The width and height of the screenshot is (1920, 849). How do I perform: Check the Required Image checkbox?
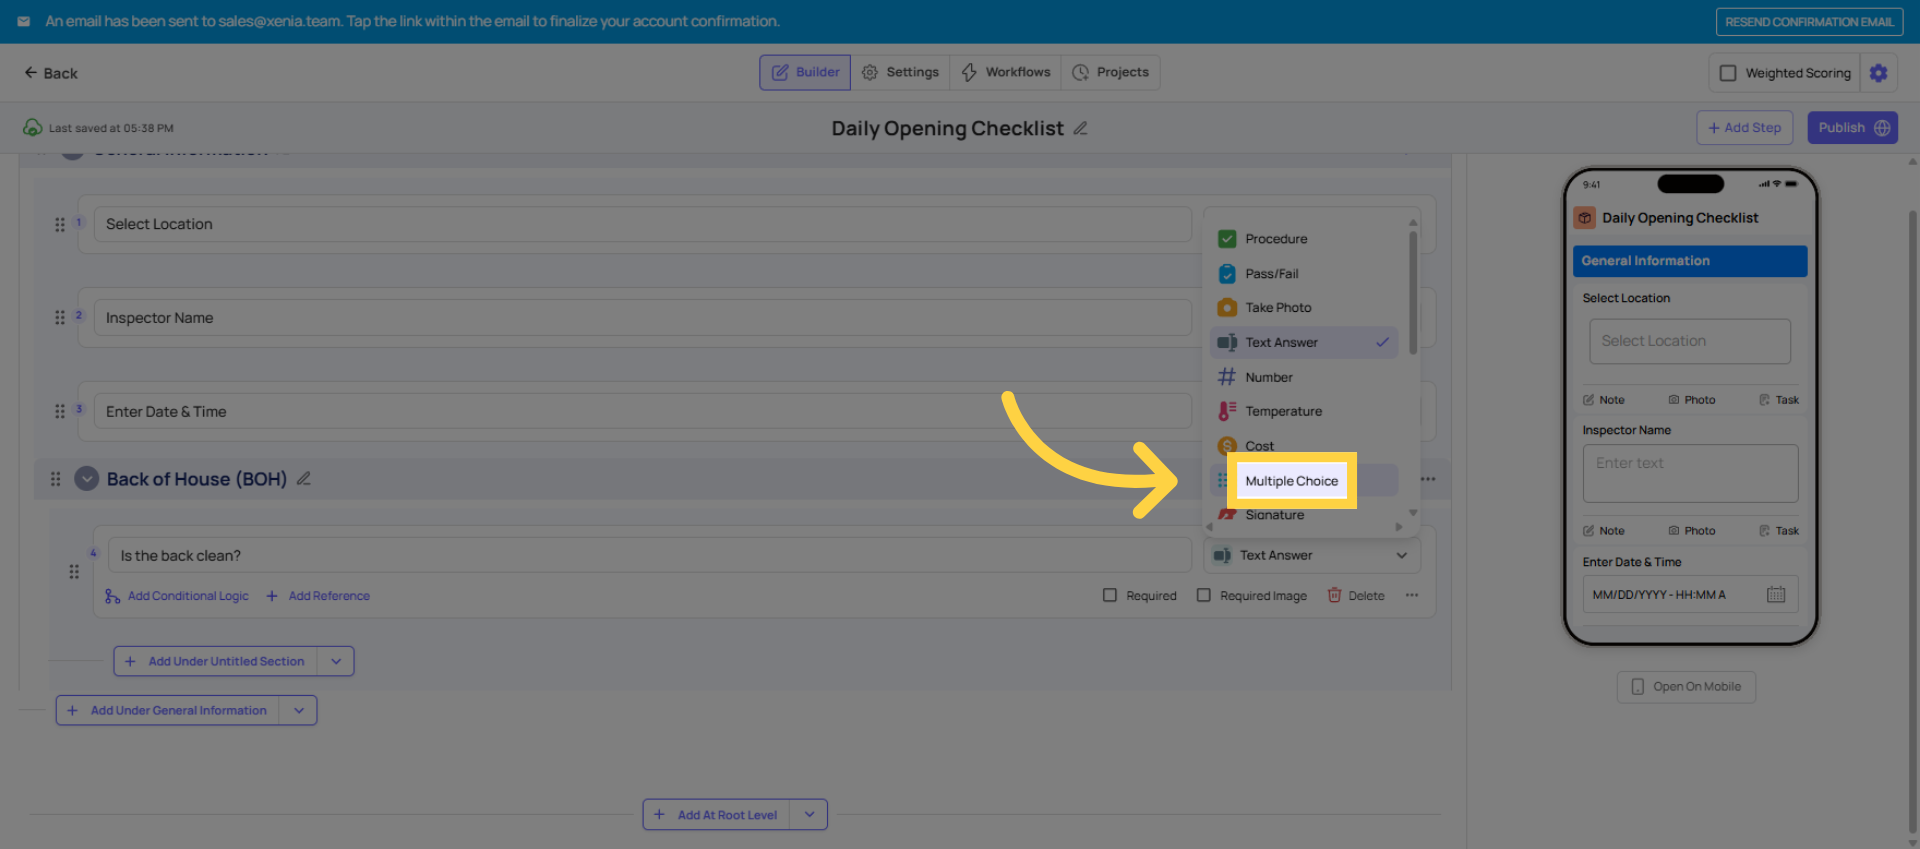(1204, 596)
